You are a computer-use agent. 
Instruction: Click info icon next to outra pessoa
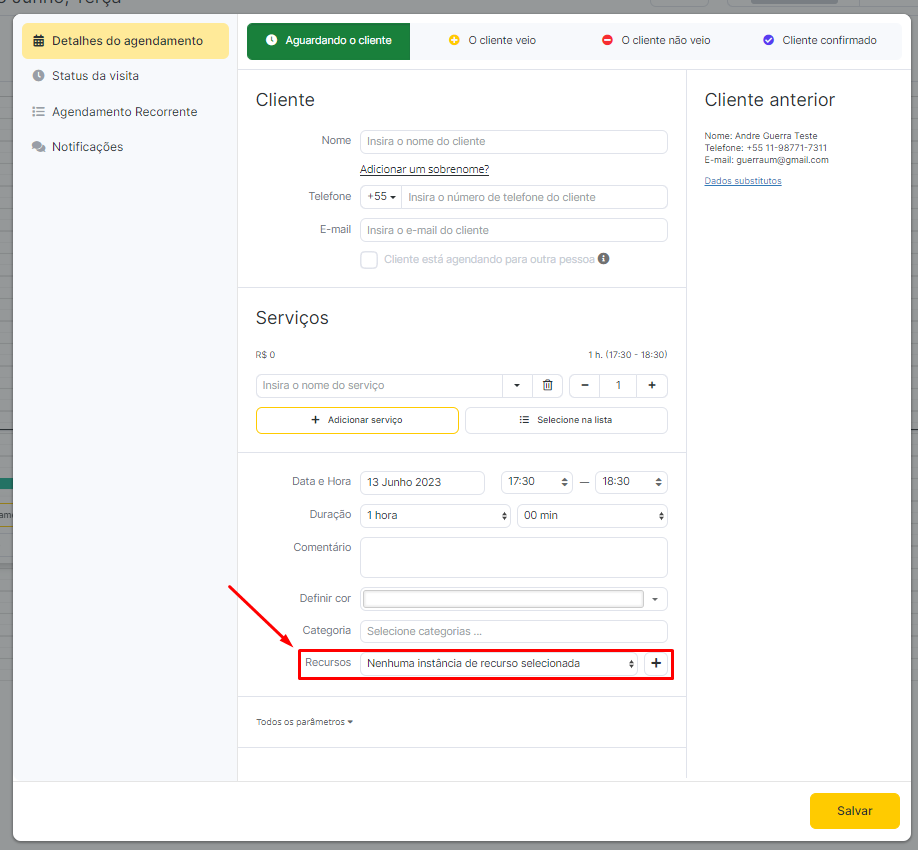[604, 259]
